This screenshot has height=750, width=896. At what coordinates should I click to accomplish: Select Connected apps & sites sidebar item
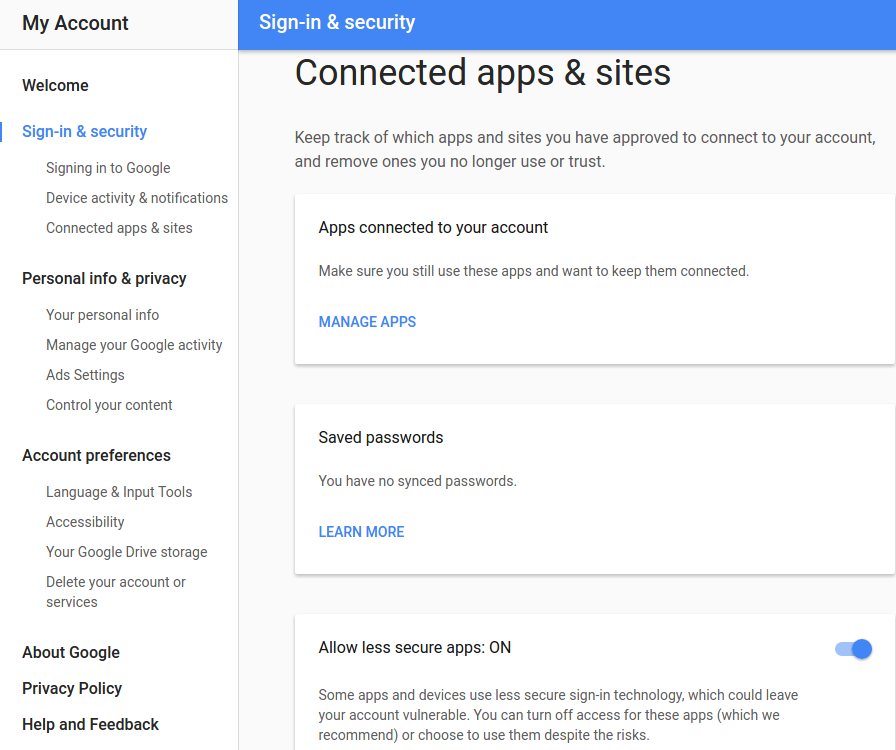coord(119,228)
